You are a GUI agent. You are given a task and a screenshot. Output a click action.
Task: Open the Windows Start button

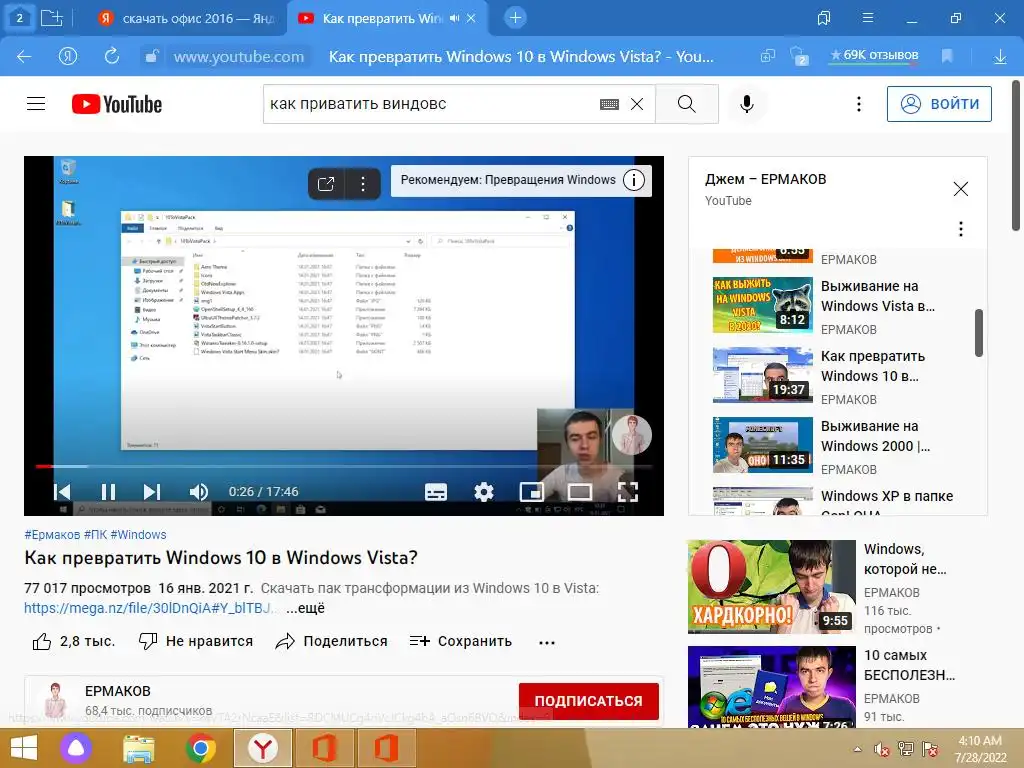[x=24, y=748]
